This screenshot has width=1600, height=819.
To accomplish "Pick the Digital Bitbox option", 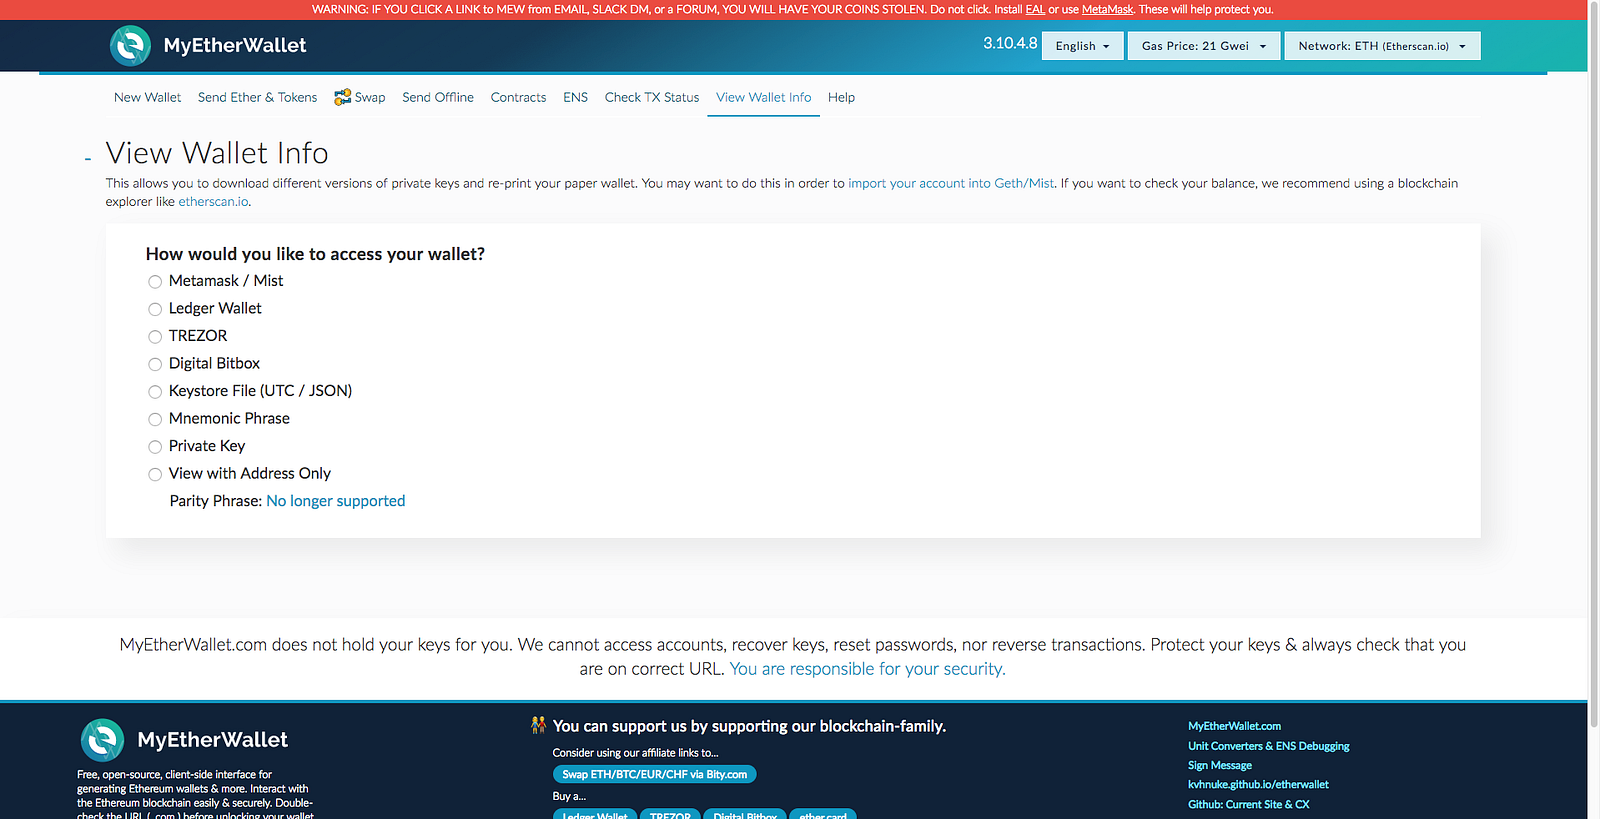I will click(155, 364).
